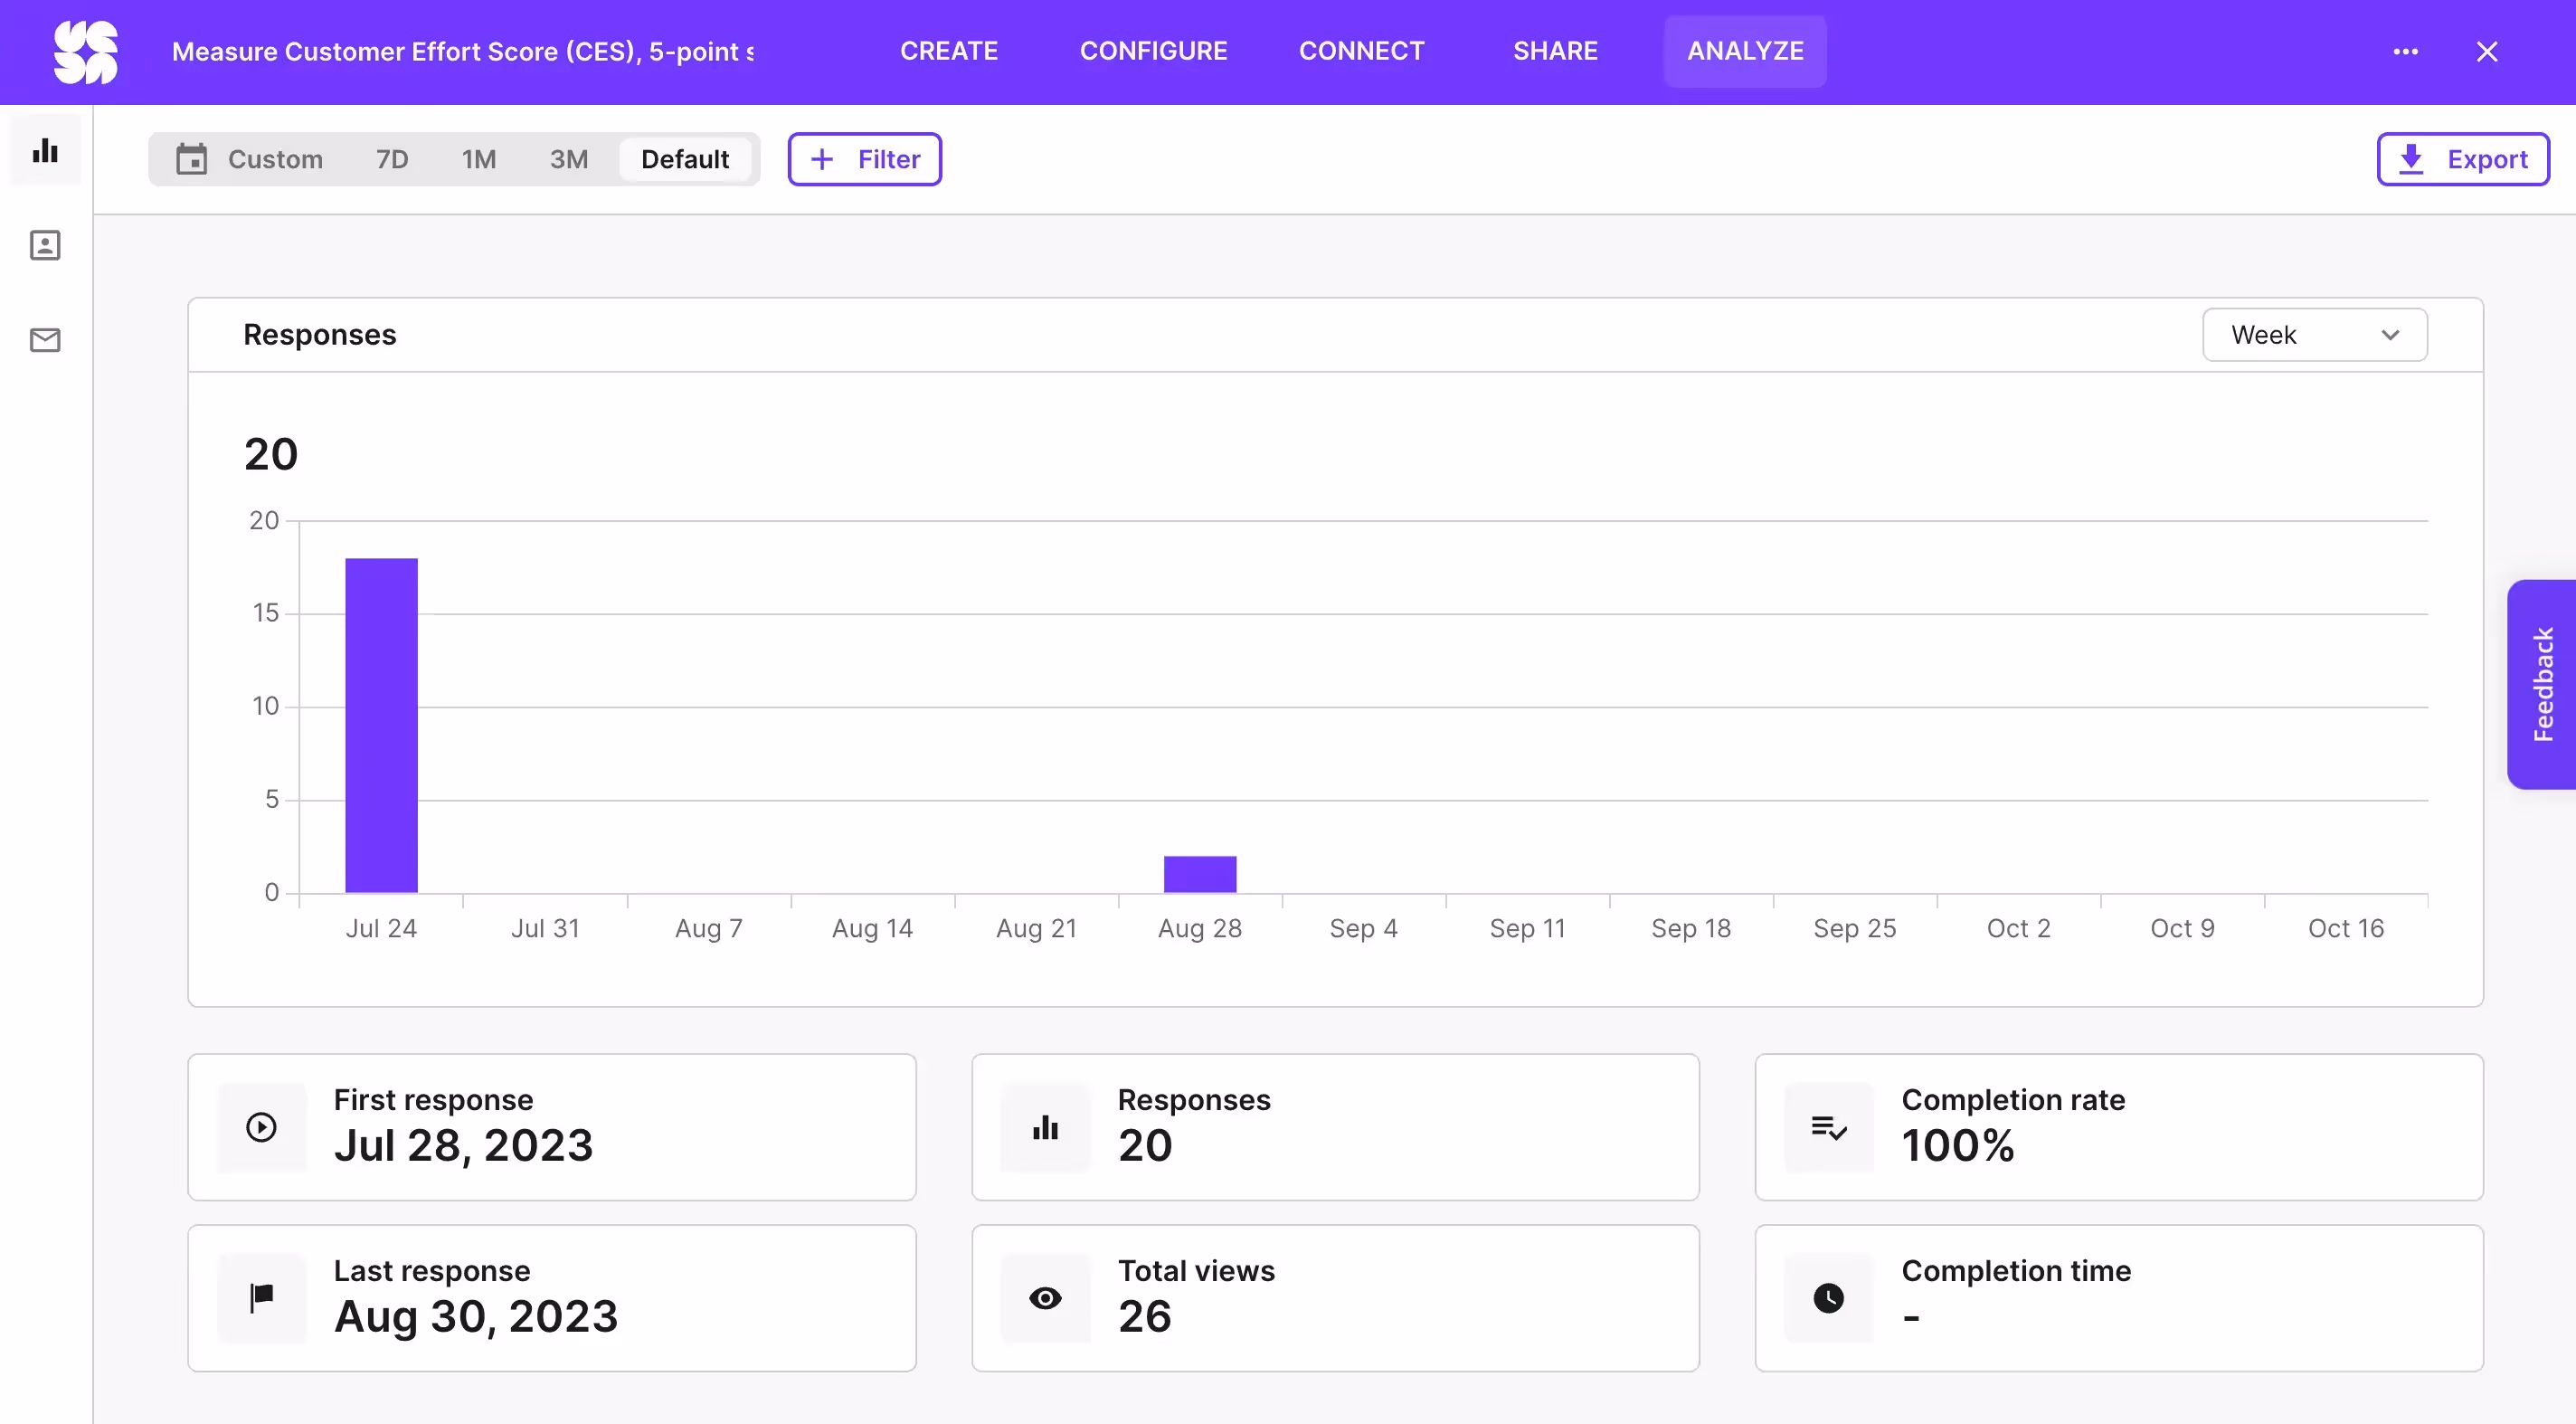The width and height of the screenshot is (2576, 1424).
Task: Click the survey title Measure Customer Effort Score
Action: [463, 51]
